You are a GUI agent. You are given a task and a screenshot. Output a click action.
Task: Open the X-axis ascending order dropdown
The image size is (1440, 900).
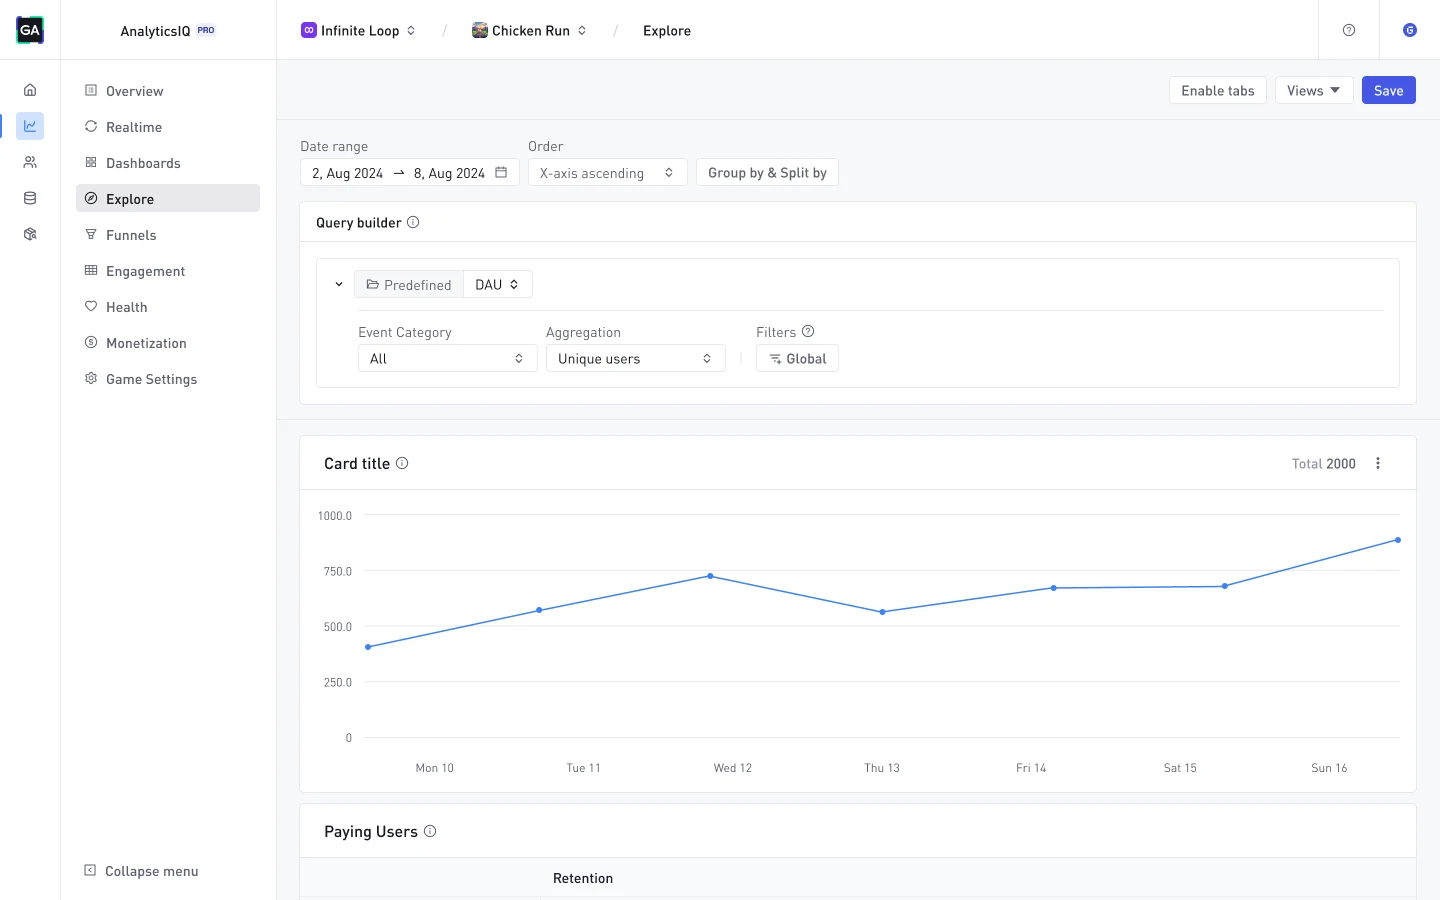(x=607, y=172)
